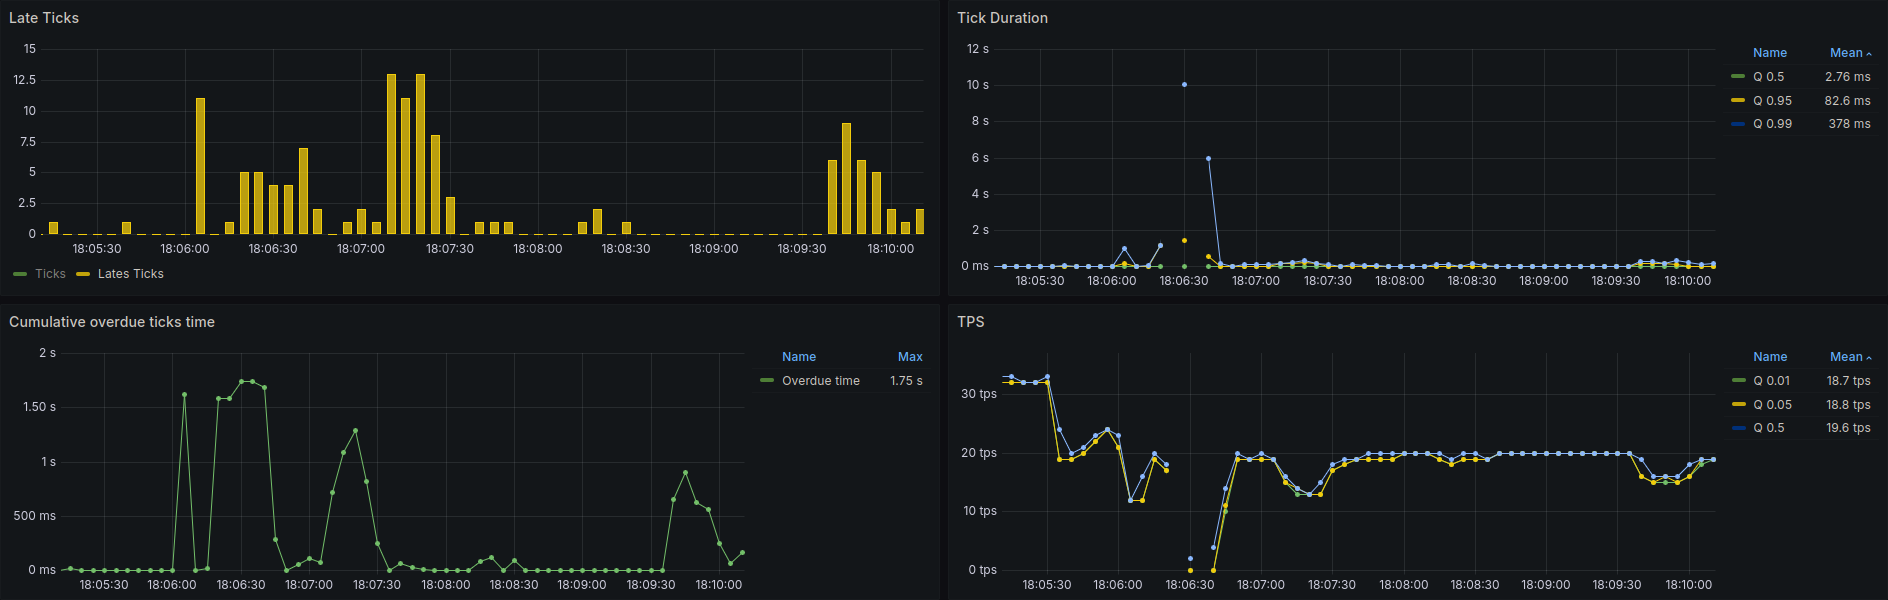Open the Cumulative overdue ticks time panel title
The image size is (1888, 600).
[112, 322]
